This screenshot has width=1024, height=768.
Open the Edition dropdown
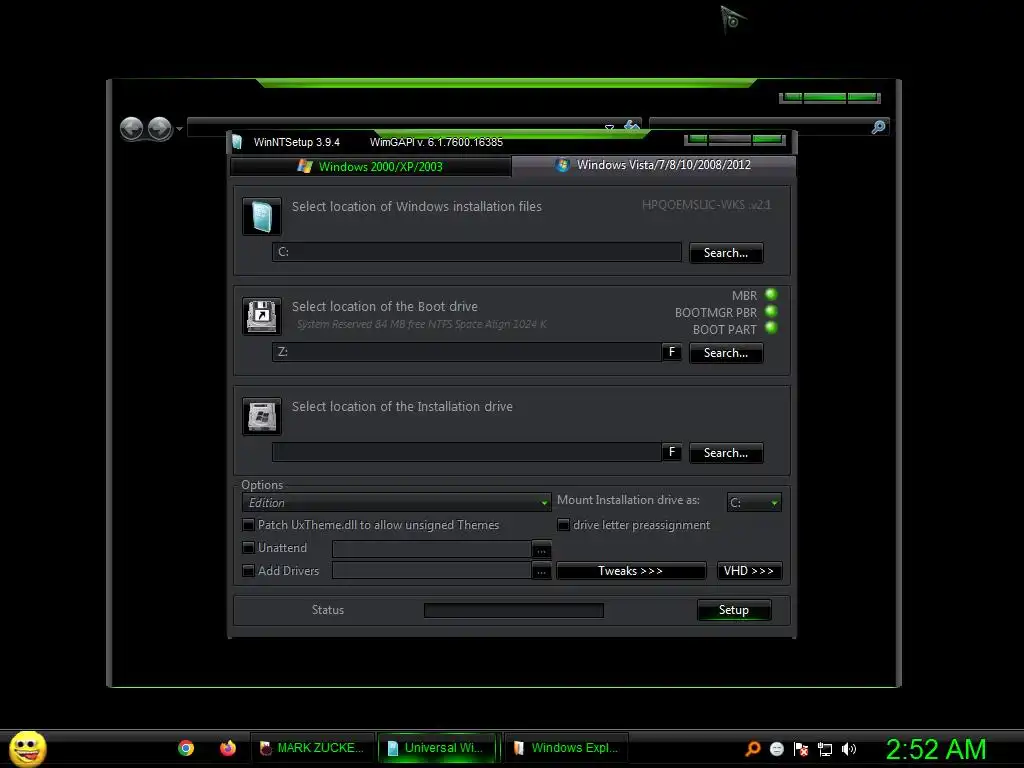[396, 503]
